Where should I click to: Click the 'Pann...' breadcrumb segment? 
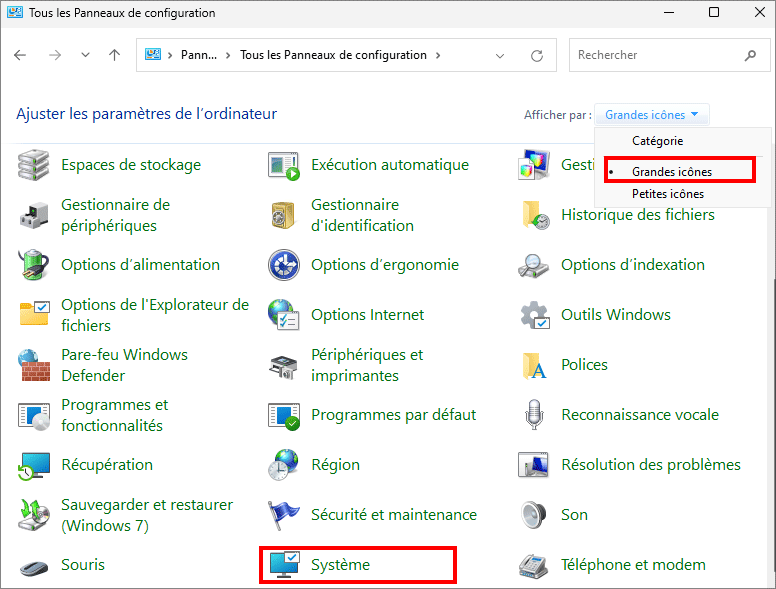point(199,55)
